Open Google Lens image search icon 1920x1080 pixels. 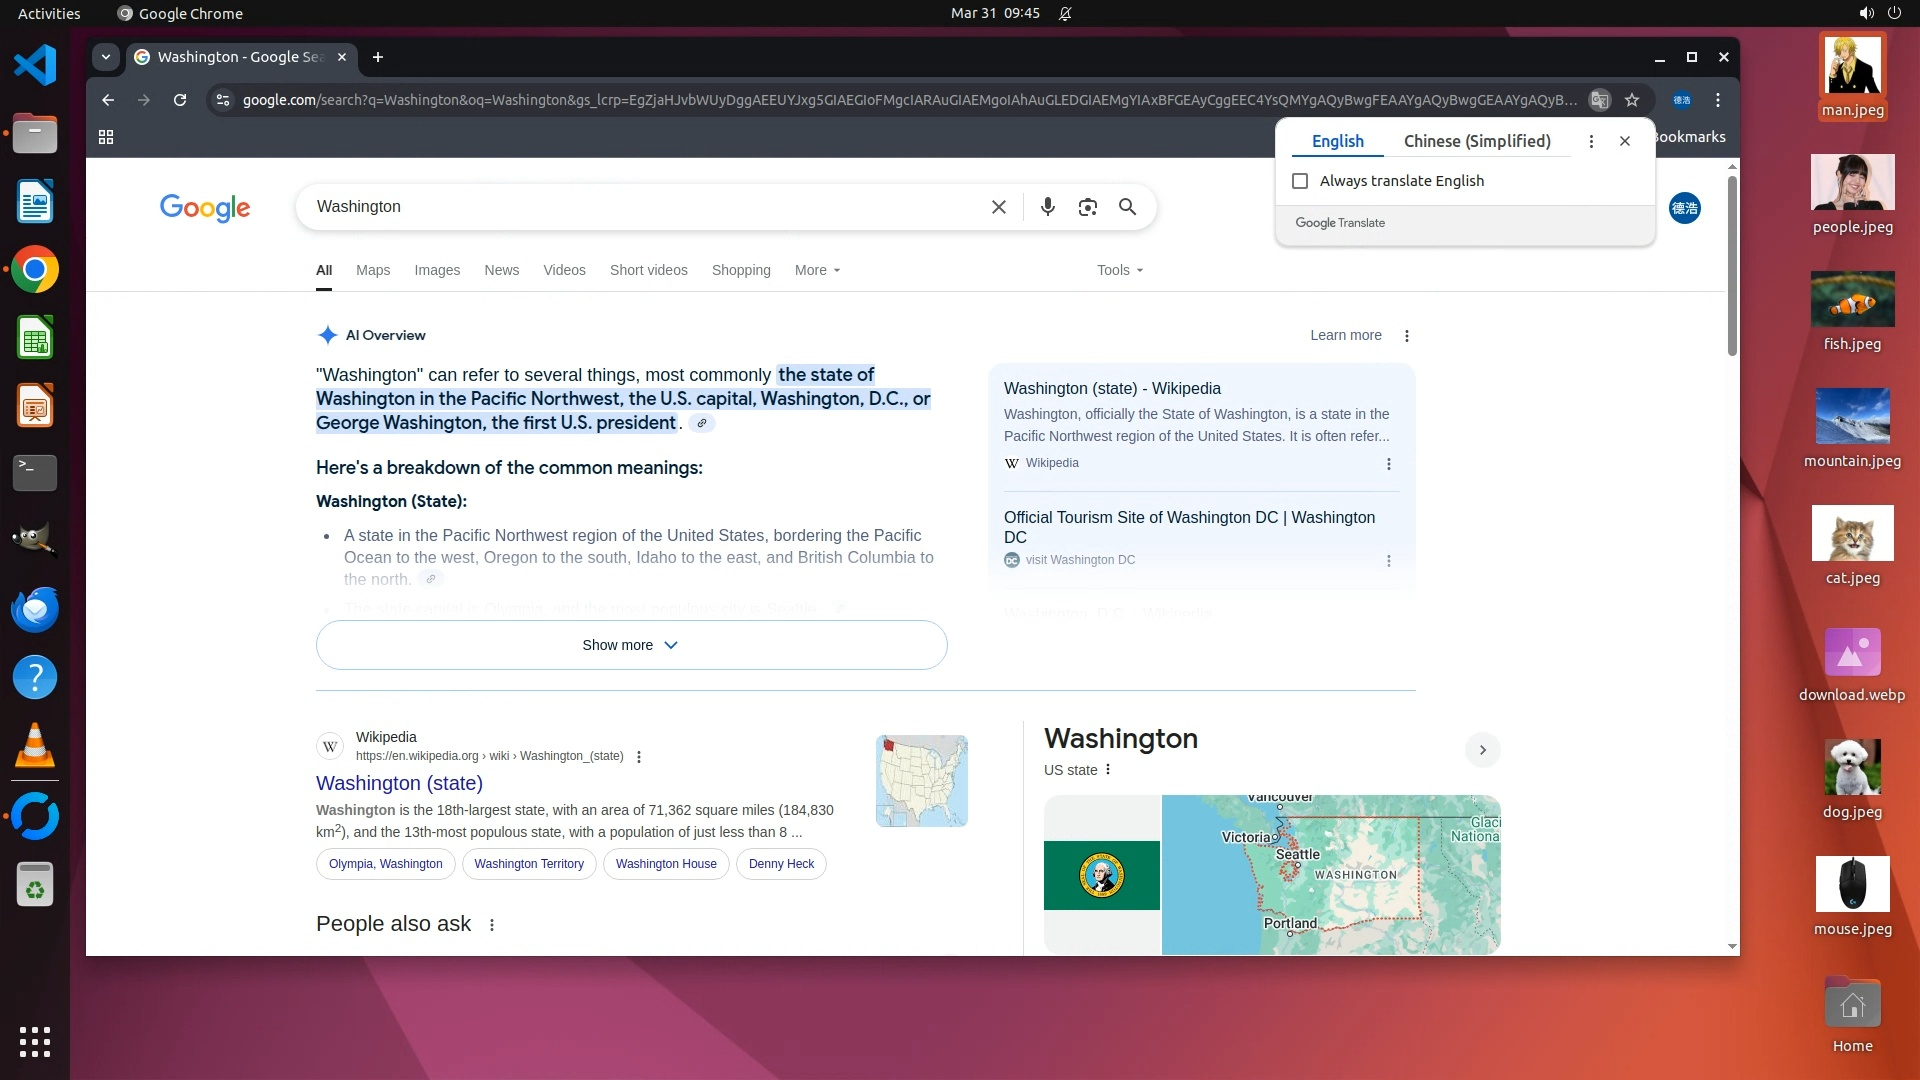coord(1087,207)
